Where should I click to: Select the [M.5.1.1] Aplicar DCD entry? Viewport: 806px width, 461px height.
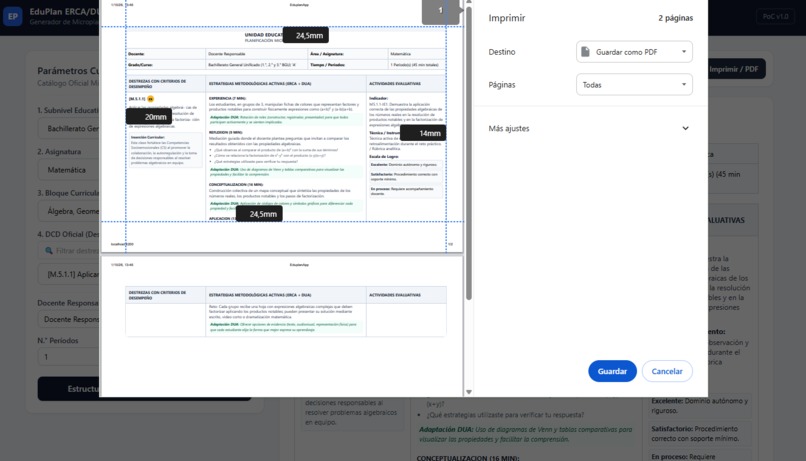(69, 274)
